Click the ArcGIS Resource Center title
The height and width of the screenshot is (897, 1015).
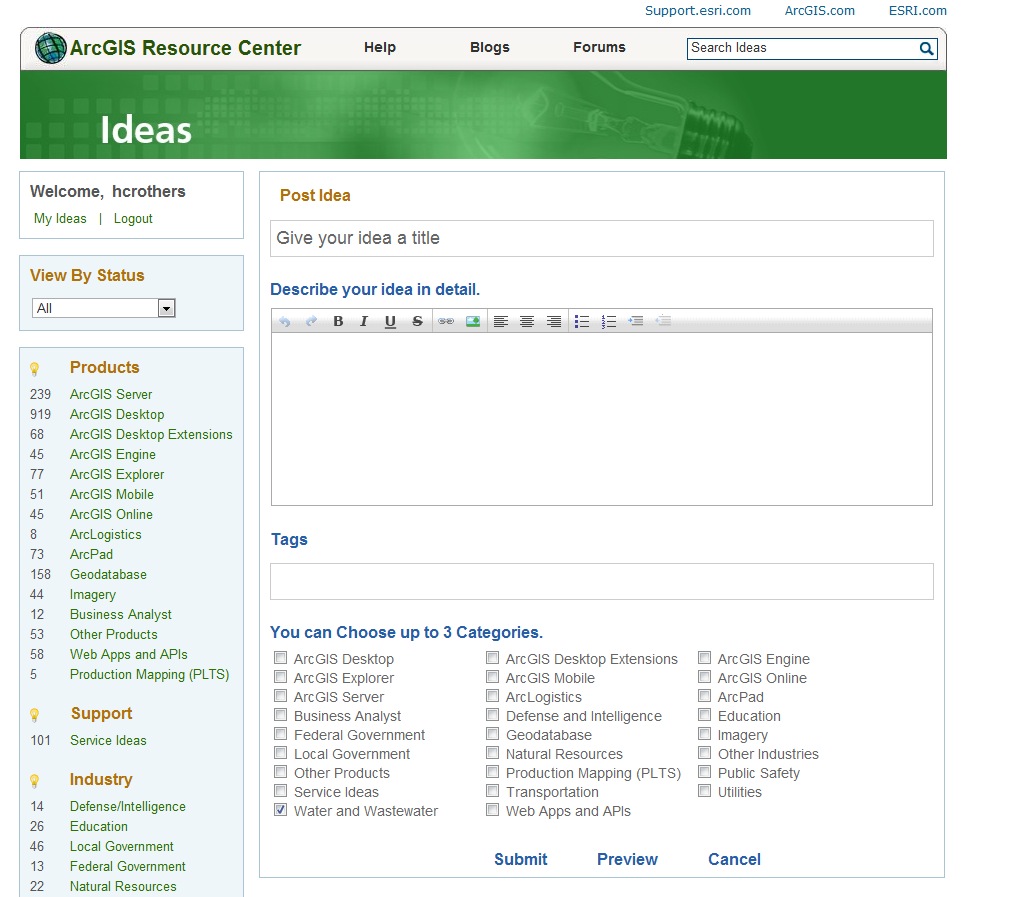(x=185, y=48)
